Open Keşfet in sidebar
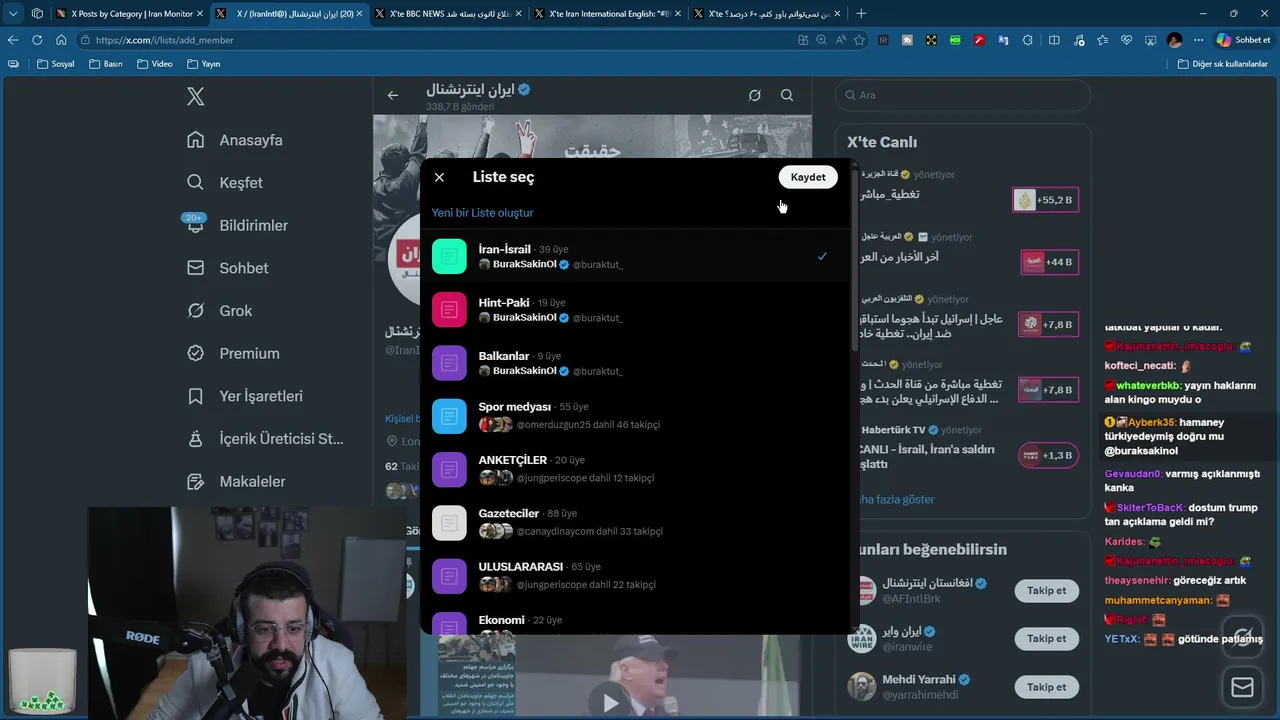This screenshot has height=720, width=1280. [225, 183]
